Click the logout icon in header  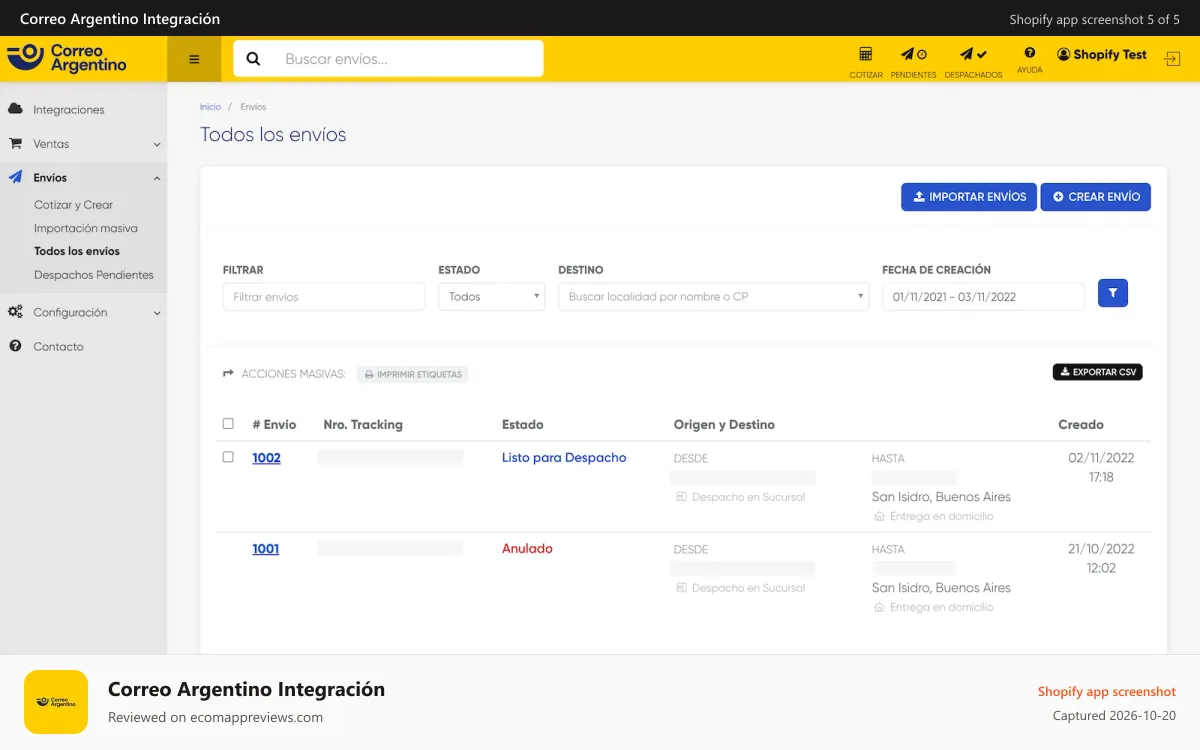(1172, 59)
